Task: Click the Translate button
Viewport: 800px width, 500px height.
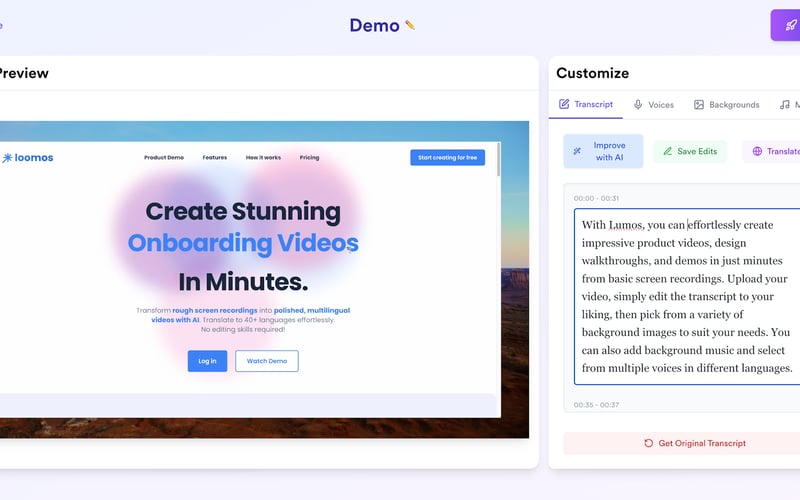Action: (x=771, y=151)
